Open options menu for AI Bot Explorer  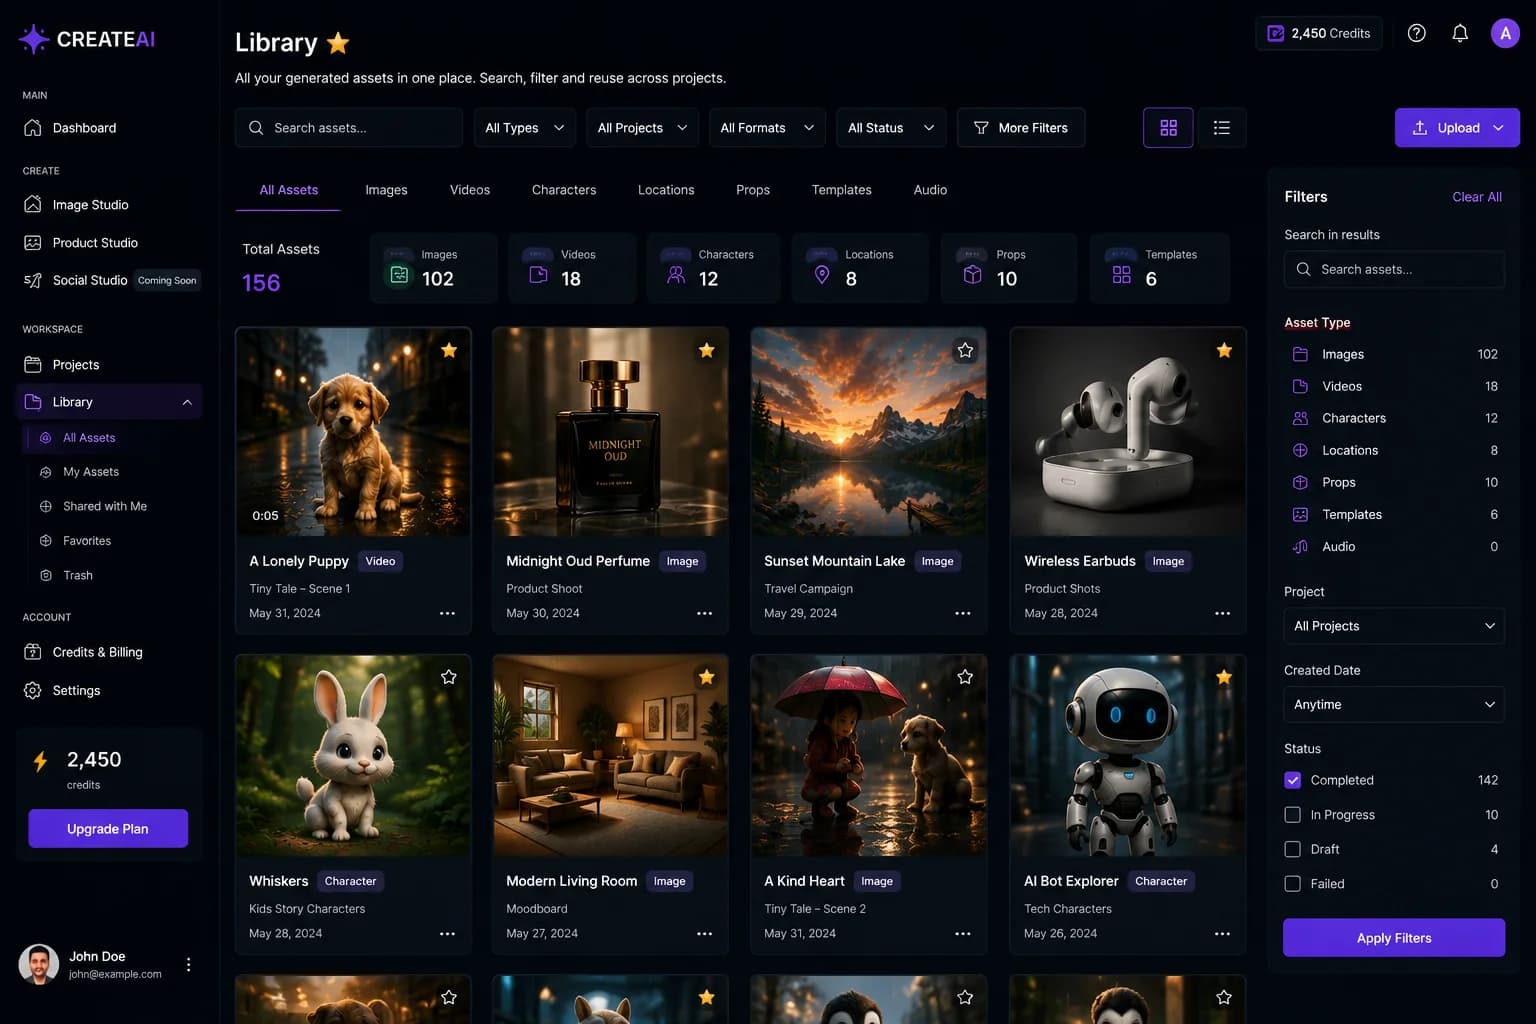pyautogui.click(x=1222, y=933)
